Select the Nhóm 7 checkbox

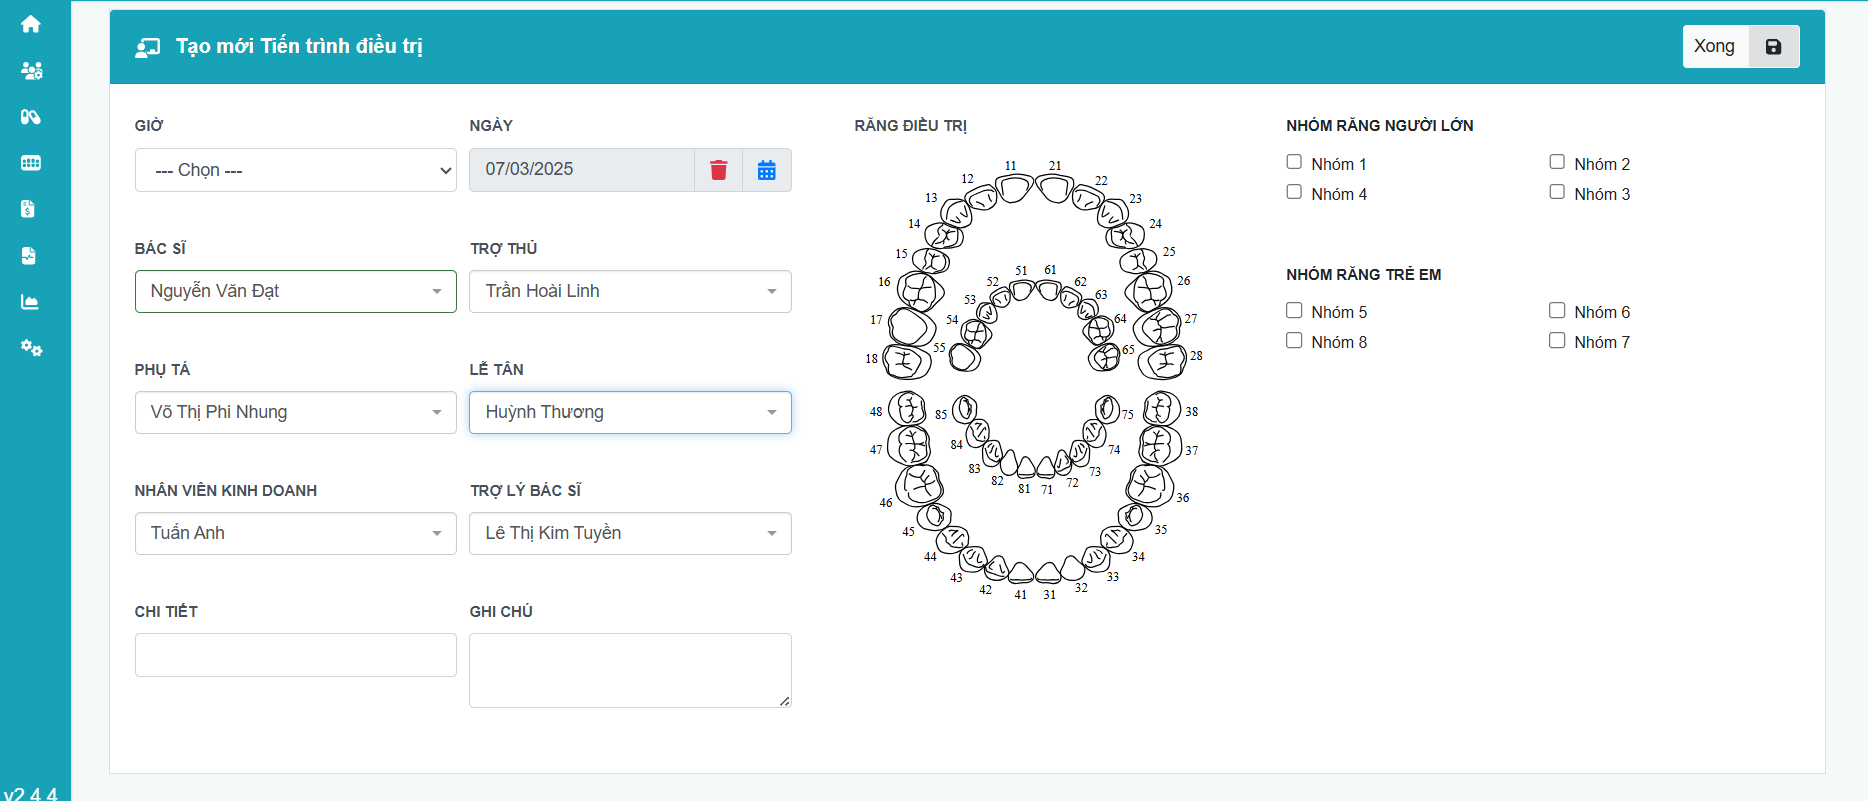tap(1557, 341)
